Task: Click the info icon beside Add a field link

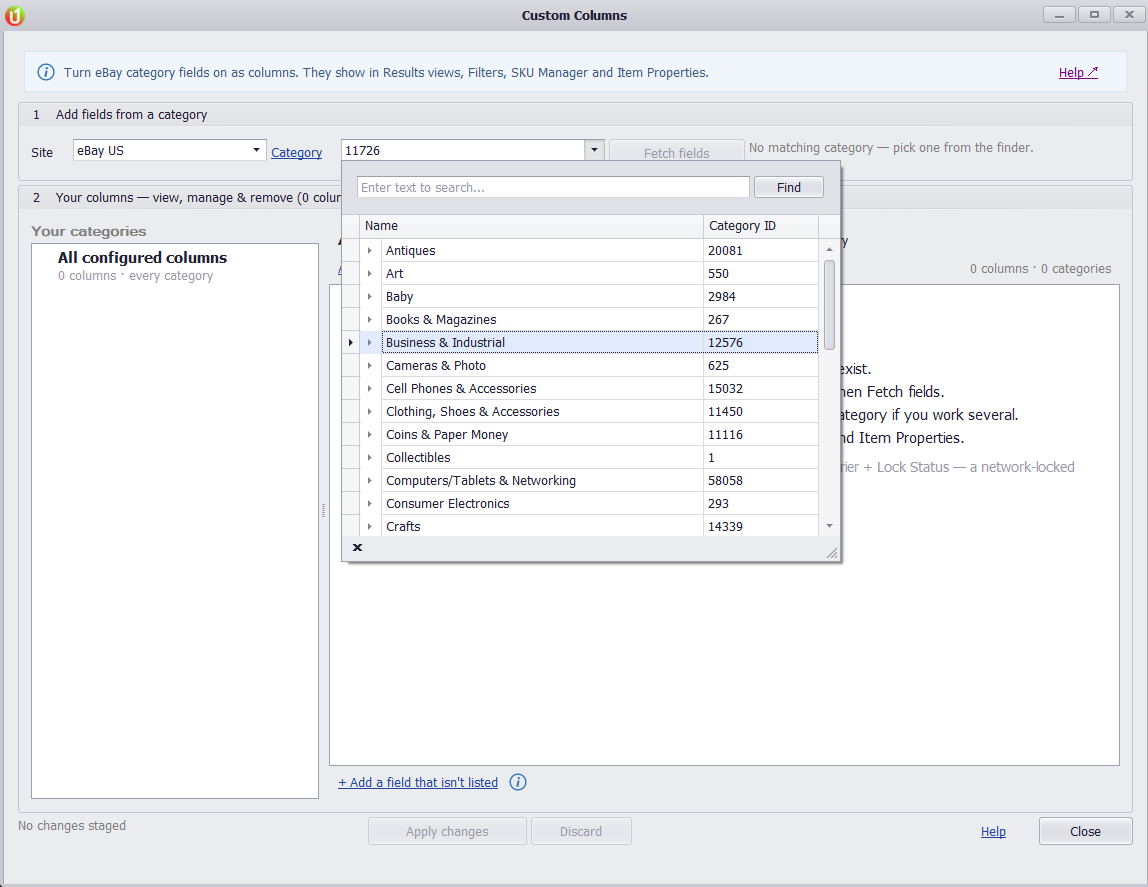Action: point(518,782)
